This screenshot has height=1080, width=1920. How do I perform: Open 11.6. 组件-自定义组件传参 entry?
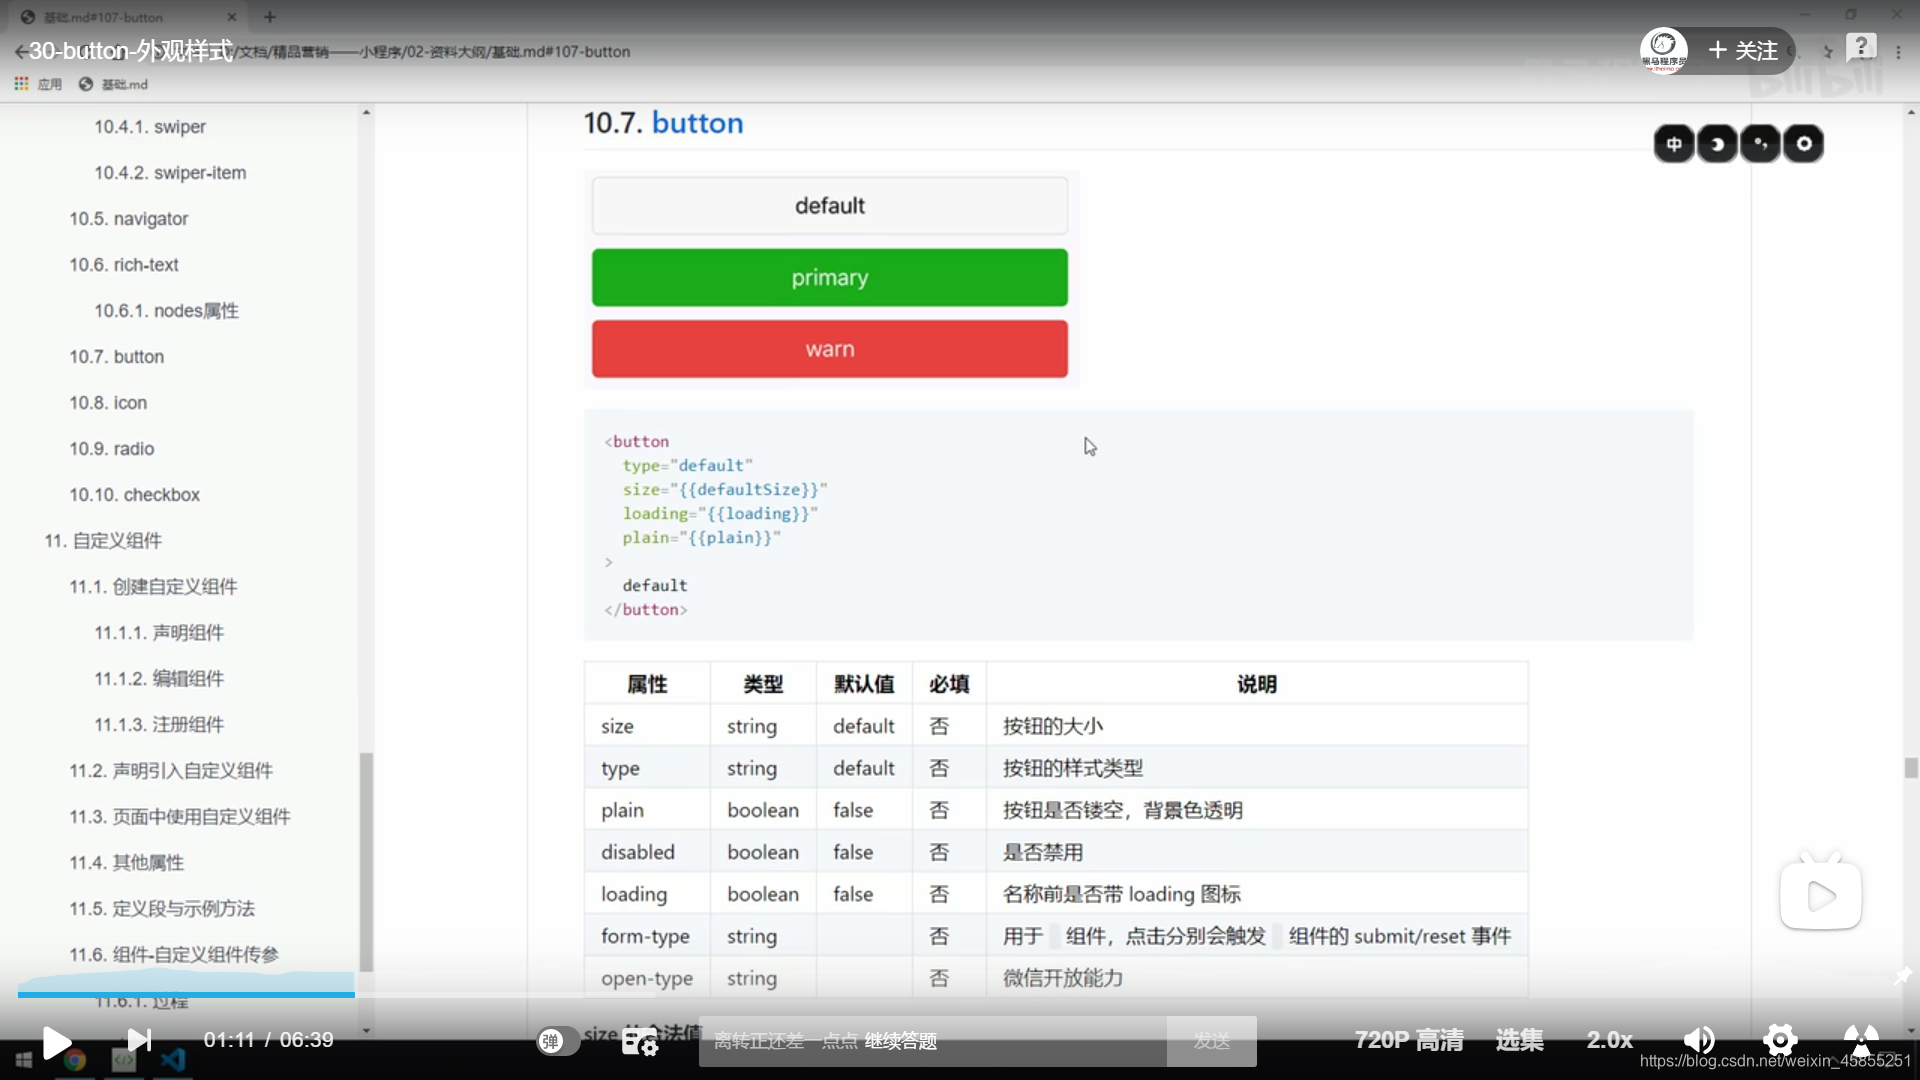[x=174, y=955]
